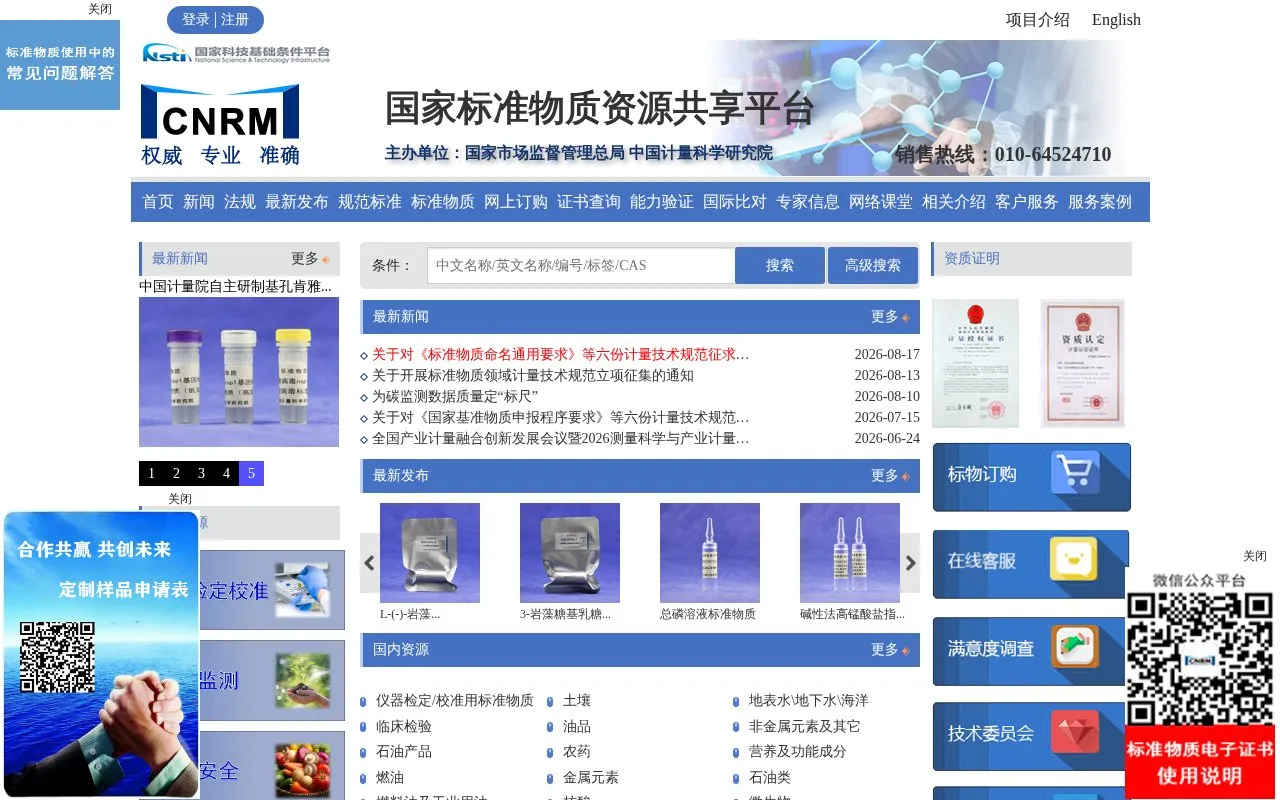Click the 登录 | 注册 button

point(216,20)
